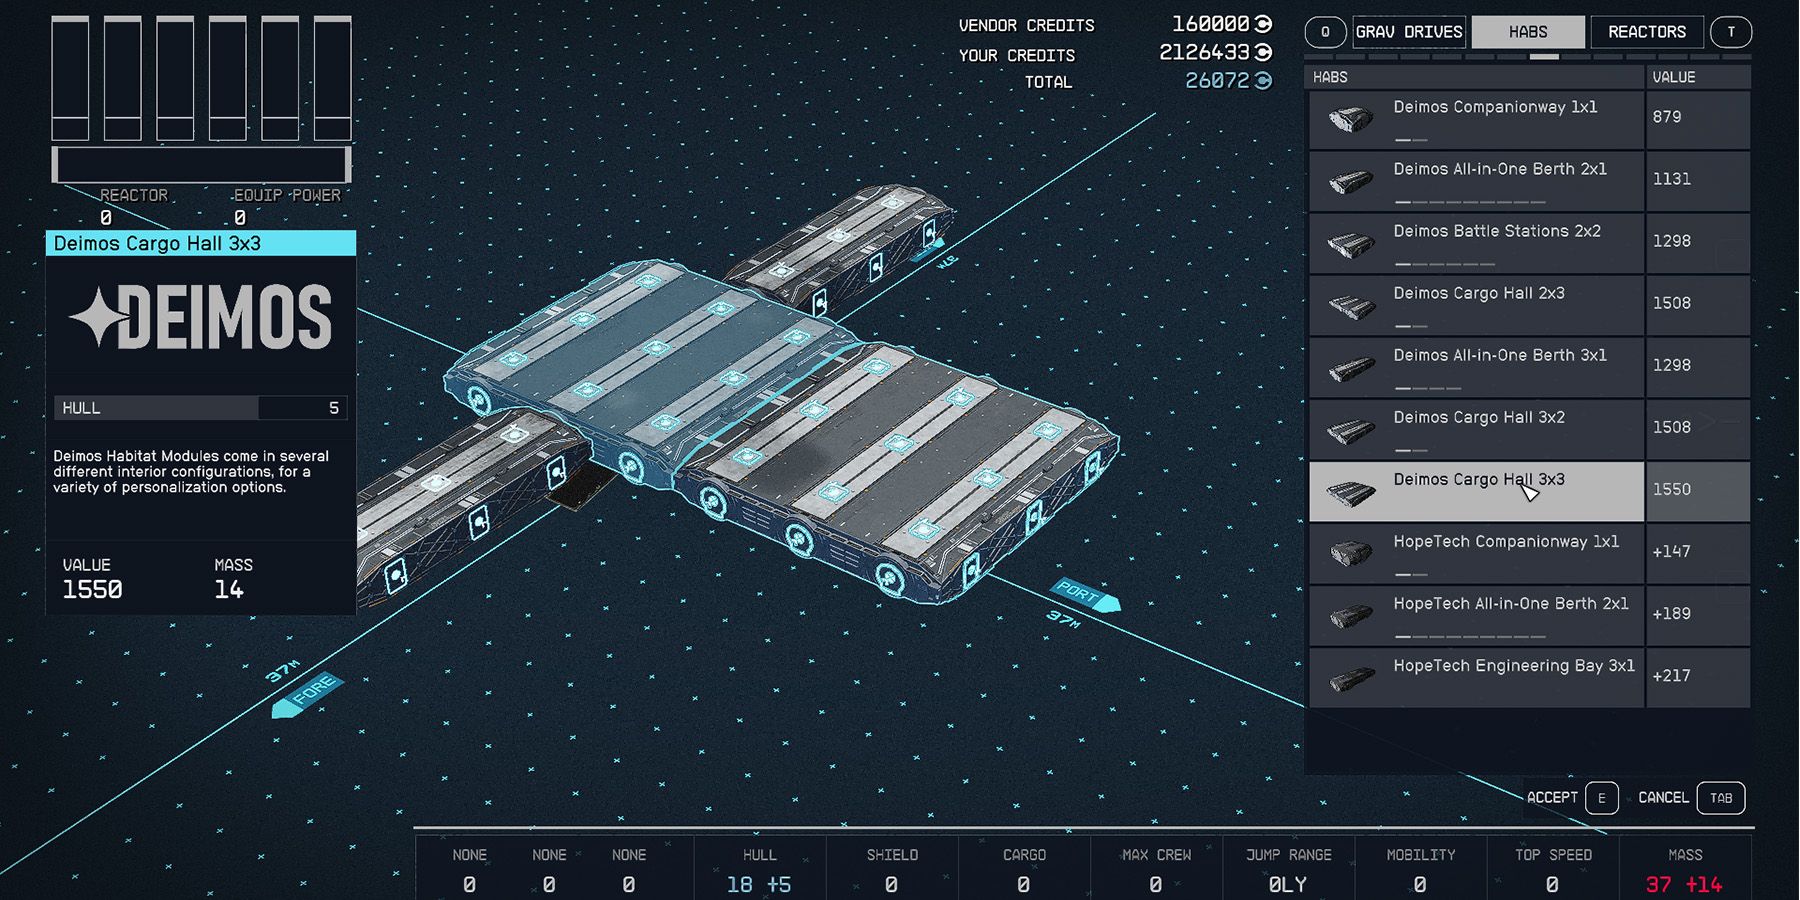The width and height of the screenshot is (1800, 900).
Task: Click the PORT direction arrow marker
Action: pos(1083,596)
